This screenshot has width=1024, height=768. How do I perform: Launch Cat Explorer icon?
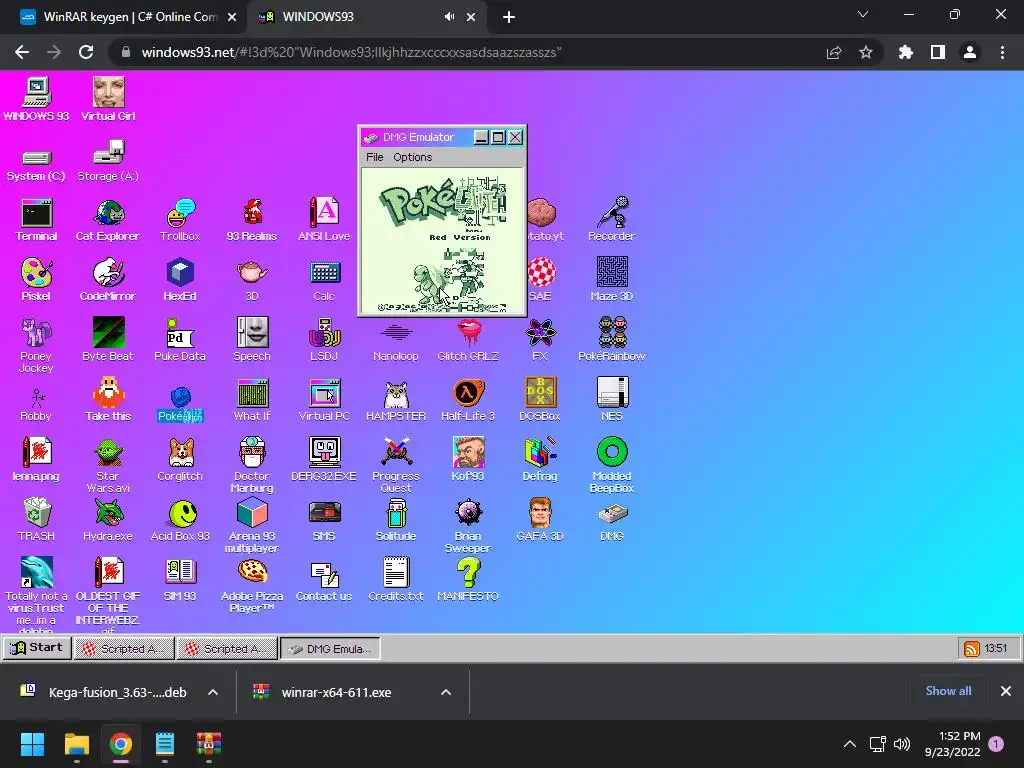pos(108,220)
